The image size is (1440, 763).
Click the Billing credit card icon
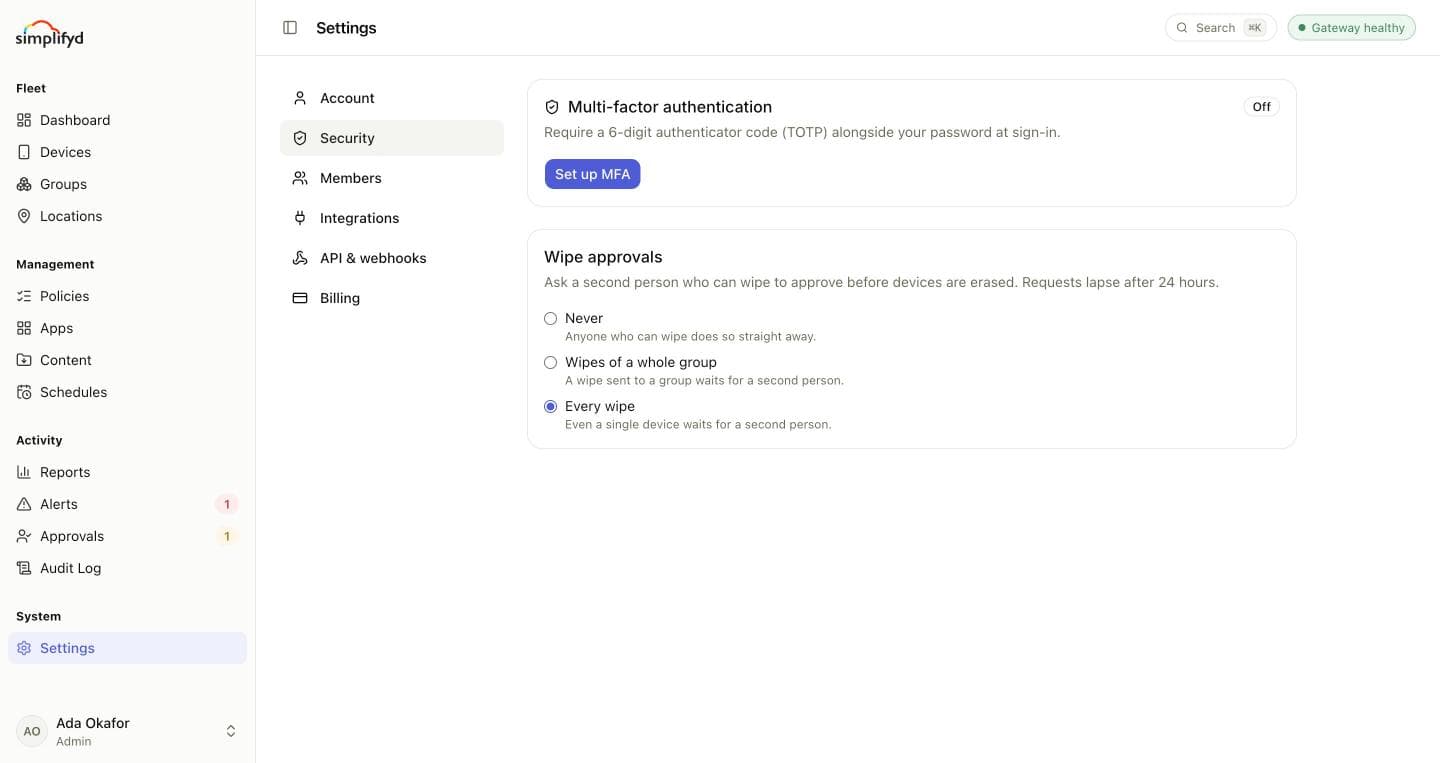coord(300,298)
